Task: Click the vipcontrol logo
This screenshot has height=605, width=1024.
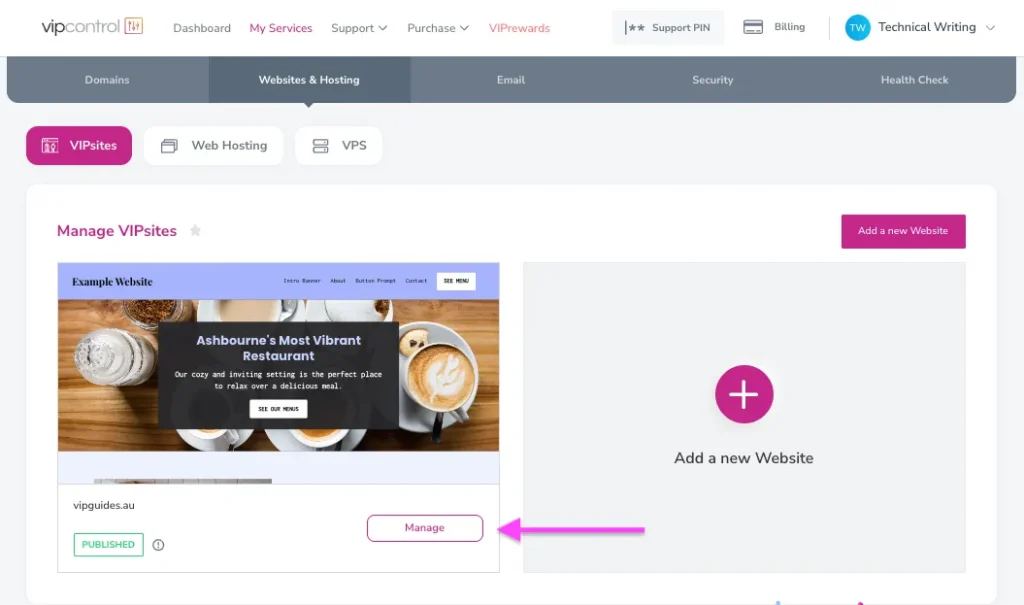Action: (91, 27)
